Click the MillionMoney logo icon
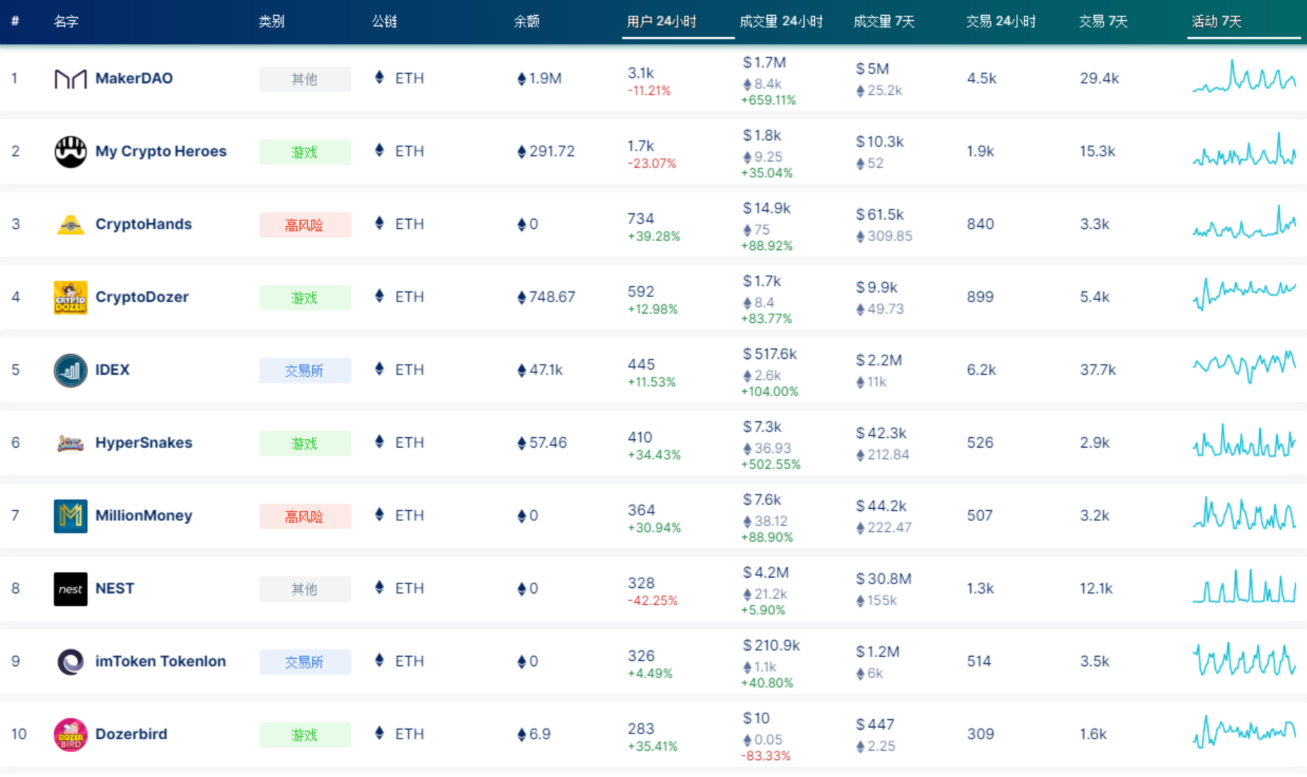The image size is (1307, 777). pos(70,516)
